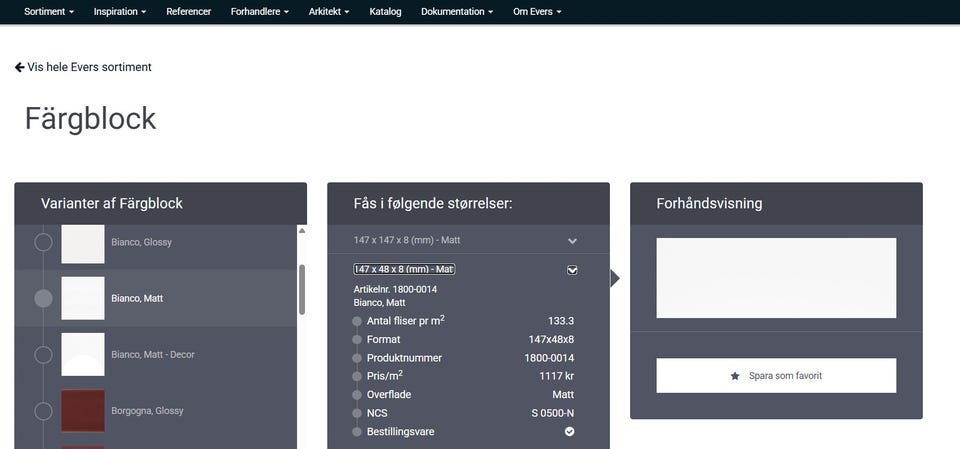Click the Bestillingsvare checkmark icon
The width and height of the screenshot is (960, 449).
tap(569, 432)
